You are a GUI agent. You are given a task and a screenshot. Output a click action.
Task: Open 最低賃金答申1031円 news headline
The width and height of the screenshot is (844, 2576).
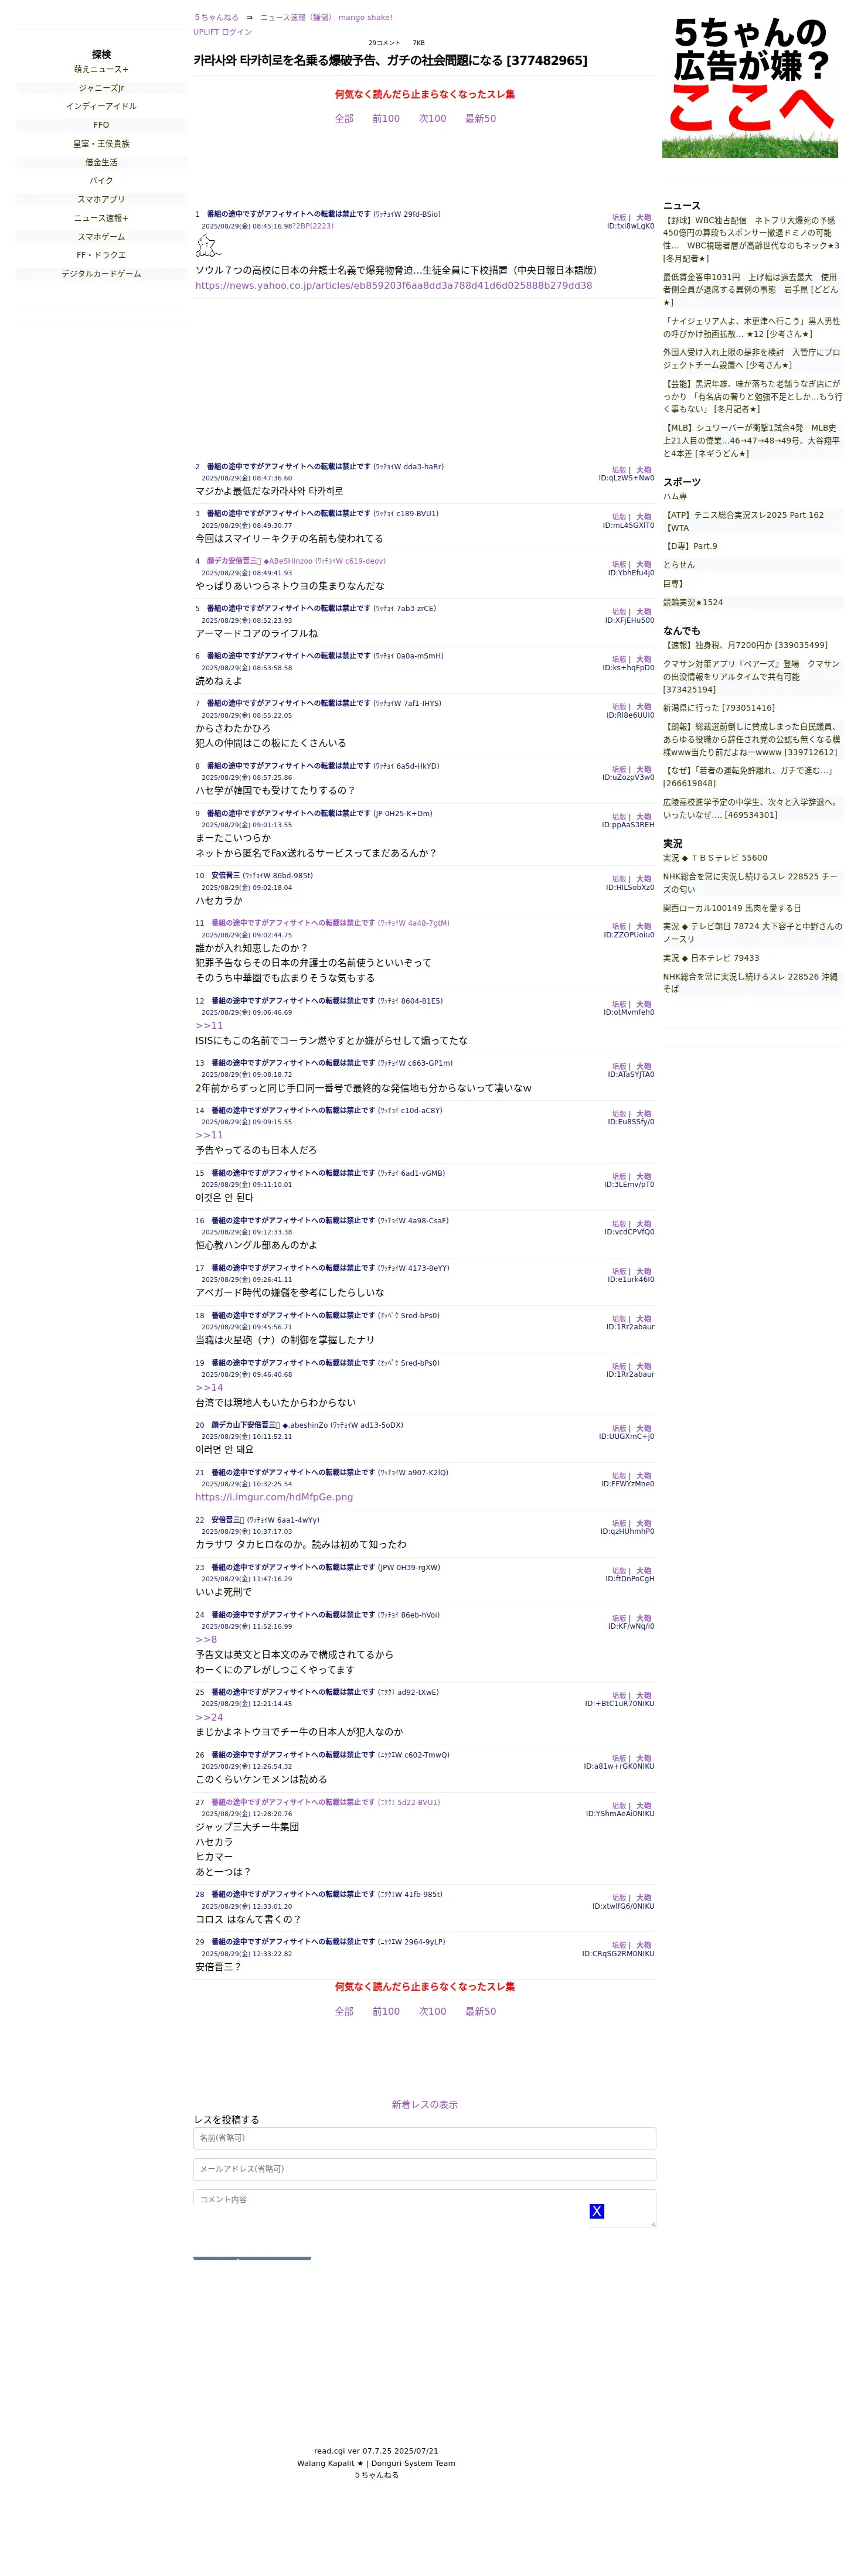(751, 289)
